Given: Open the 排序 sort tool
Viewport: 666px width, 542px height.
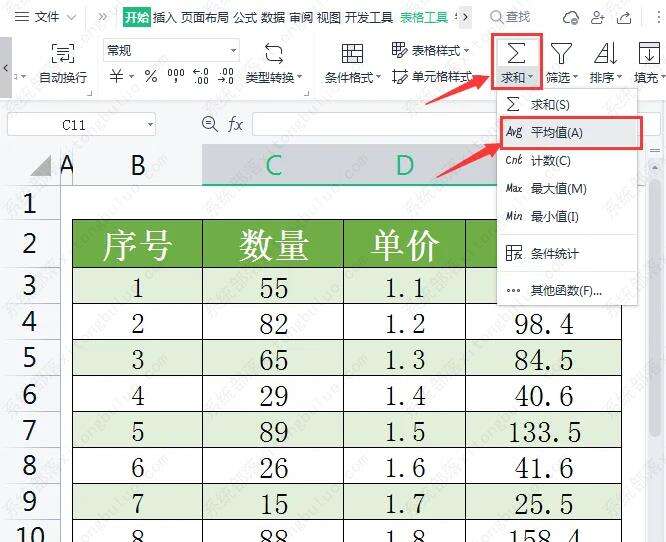Looking at the screenshot, I should [606, 63].
